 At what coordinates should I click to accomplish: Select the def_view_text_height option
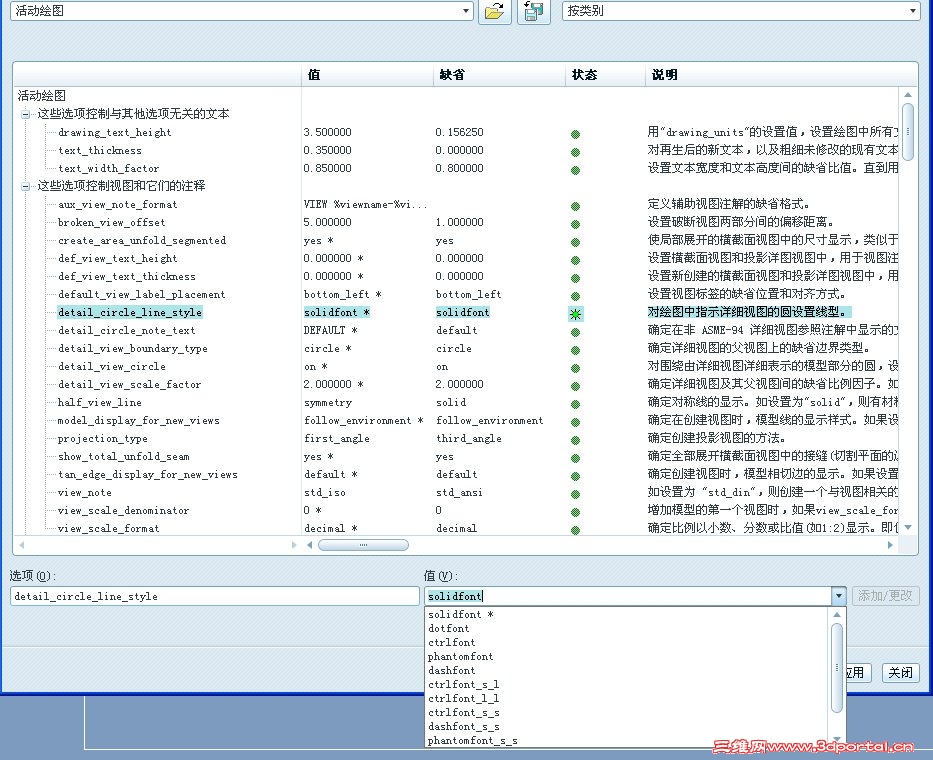click(x=117, y=258)
